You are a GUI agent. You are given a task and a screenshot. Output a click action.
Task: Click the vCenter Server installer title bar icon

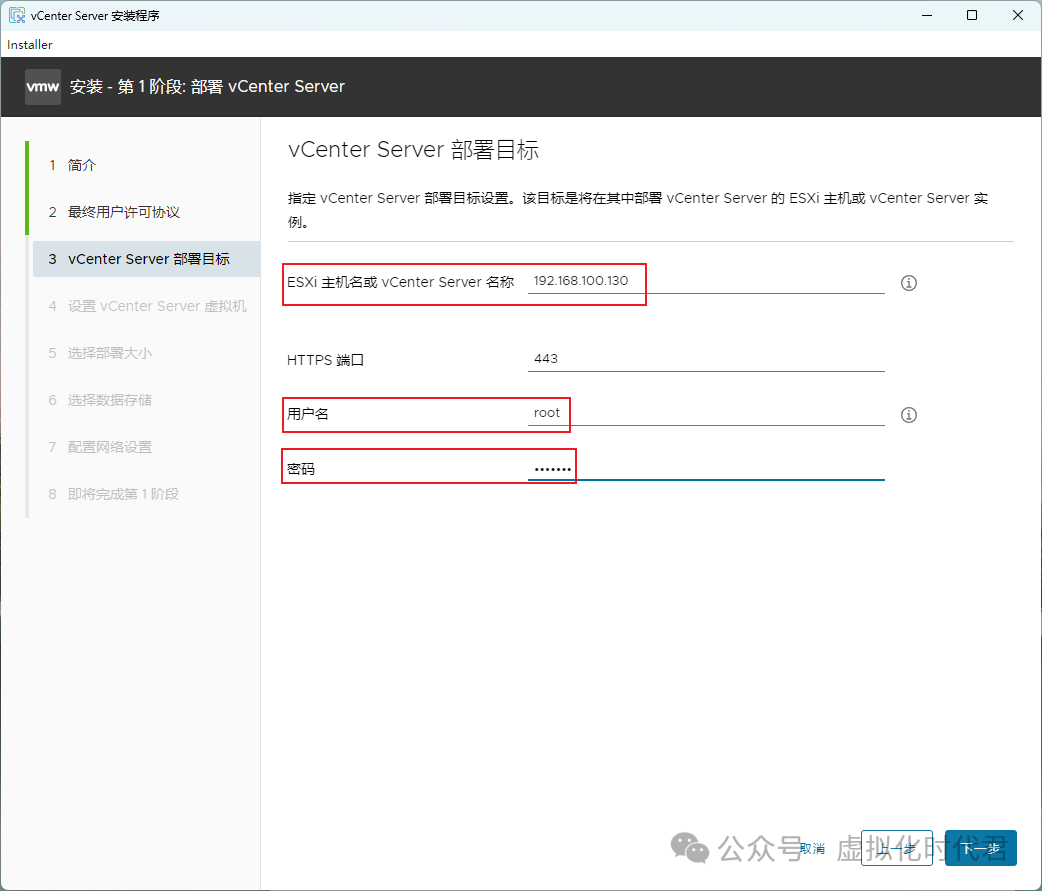[17, 15]
